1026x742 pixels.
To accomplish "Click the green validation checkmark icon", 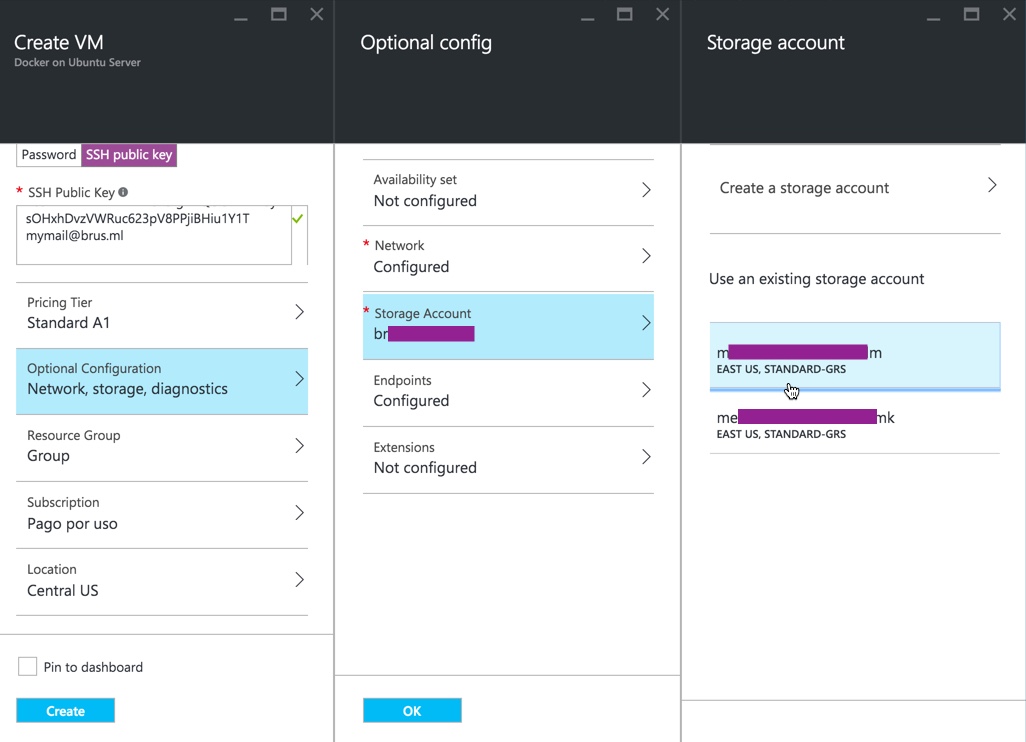I will tap(297, 218).
